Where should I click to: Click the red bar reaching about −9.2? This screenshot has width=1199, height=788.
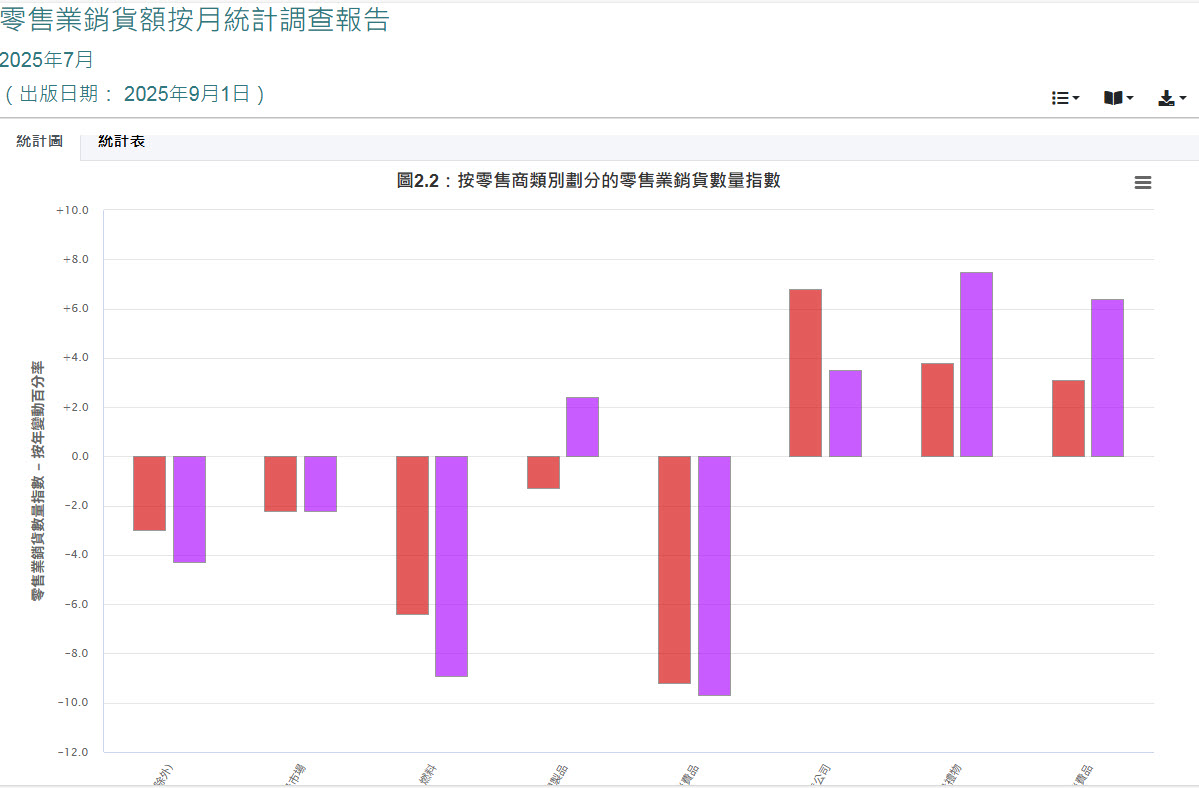tap(674, 570)
